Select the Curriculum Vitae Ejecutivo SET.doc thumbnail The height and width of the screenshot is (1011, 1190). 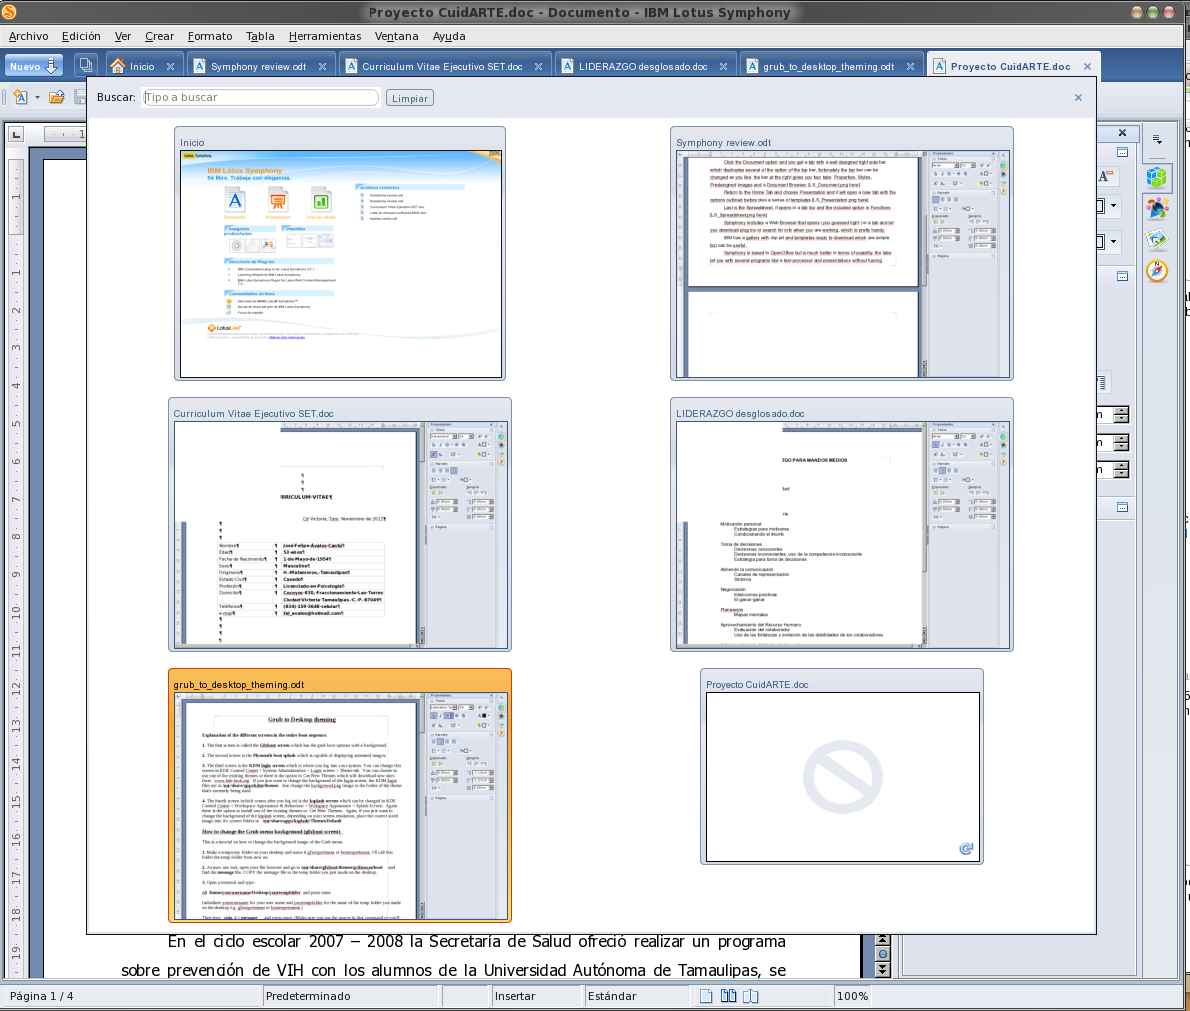340,524
